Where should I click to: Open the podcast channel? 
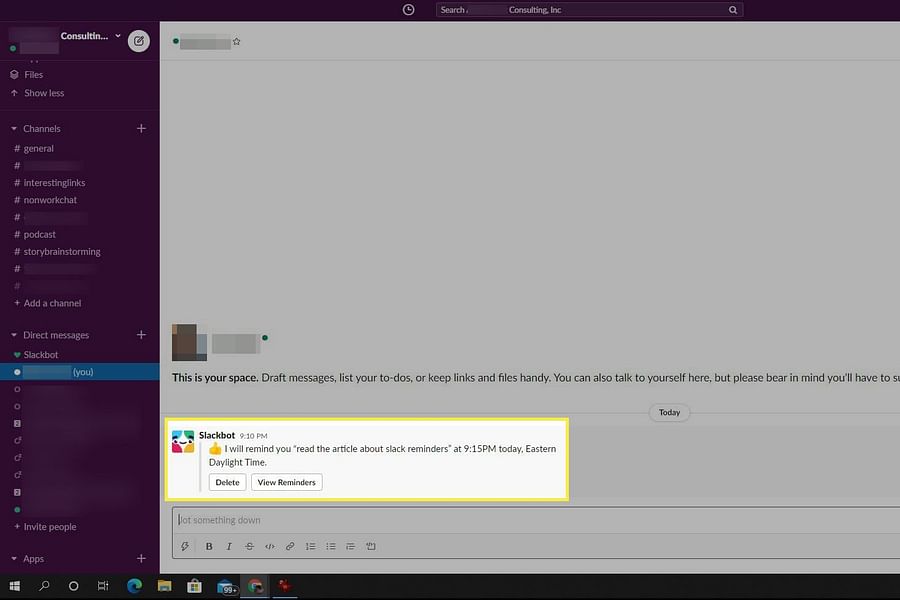pyautogui.click(x=39, y=235)
